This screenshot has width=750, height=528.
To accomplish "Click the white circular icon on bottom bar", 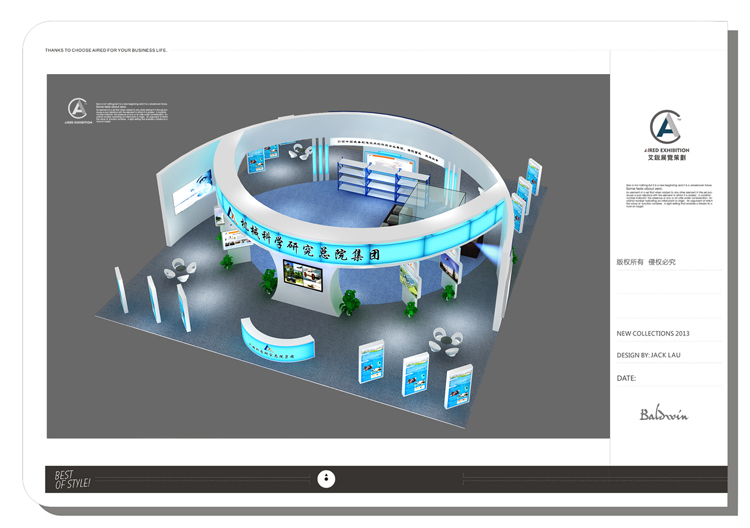I will pyautogui.click(x=326, y=479).
